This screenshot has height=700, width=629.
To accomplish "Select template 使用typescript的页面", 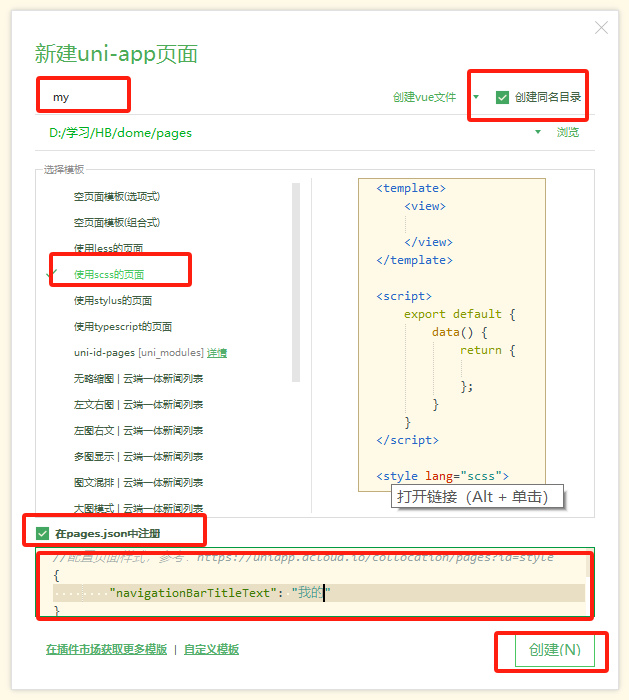I will [x=123, y=326].
